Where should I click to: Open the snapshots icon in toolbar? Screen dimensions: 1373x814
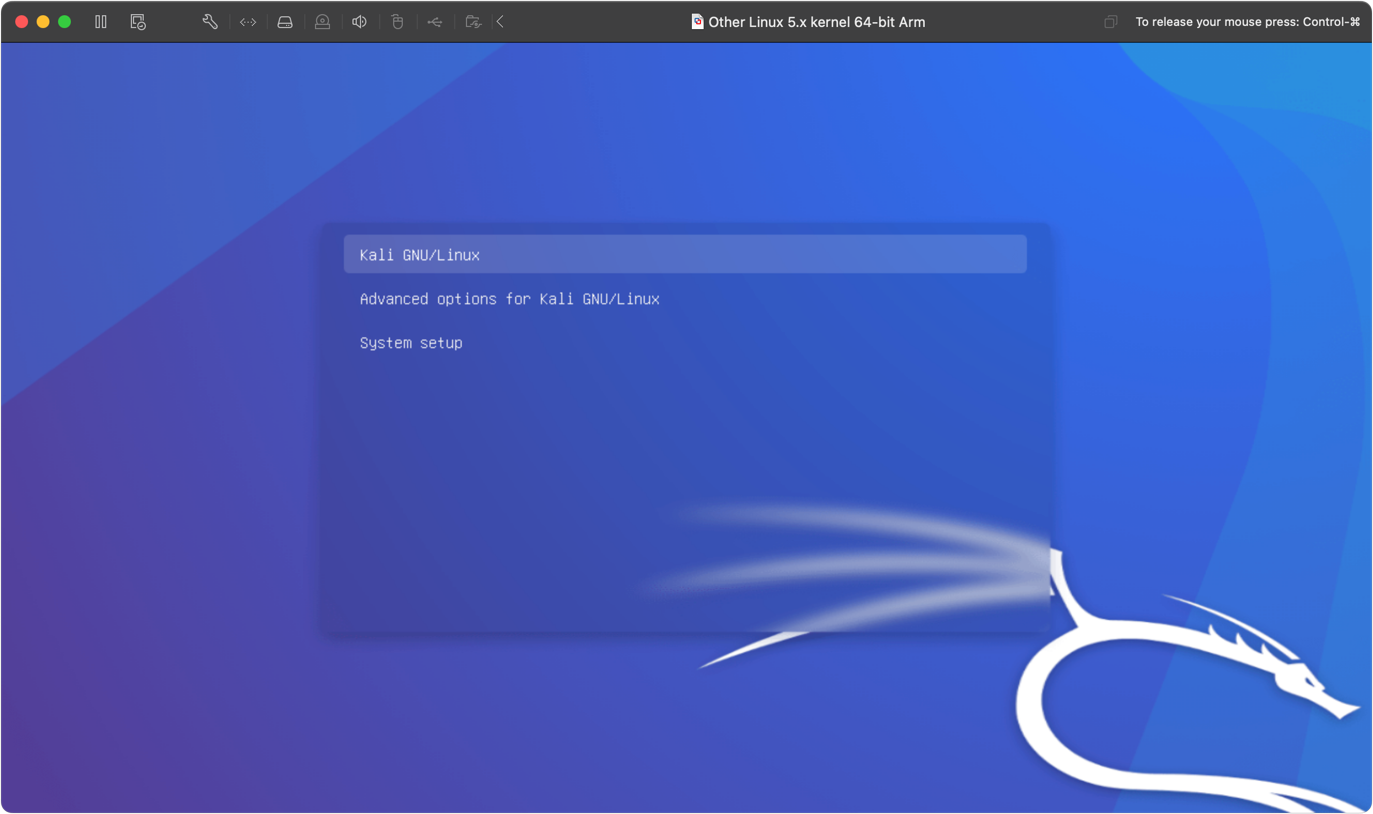[x=138, y=21]
